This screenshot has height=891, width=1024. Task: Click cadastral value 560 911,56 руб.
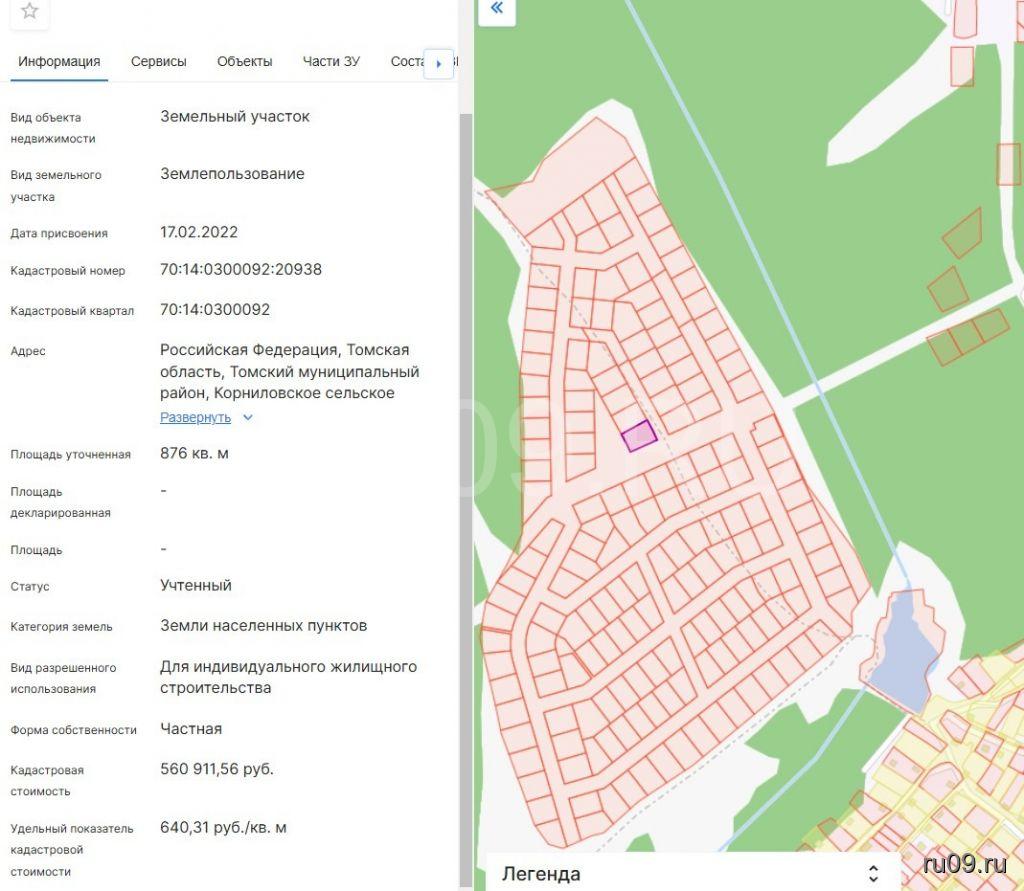tap(217, 769)
